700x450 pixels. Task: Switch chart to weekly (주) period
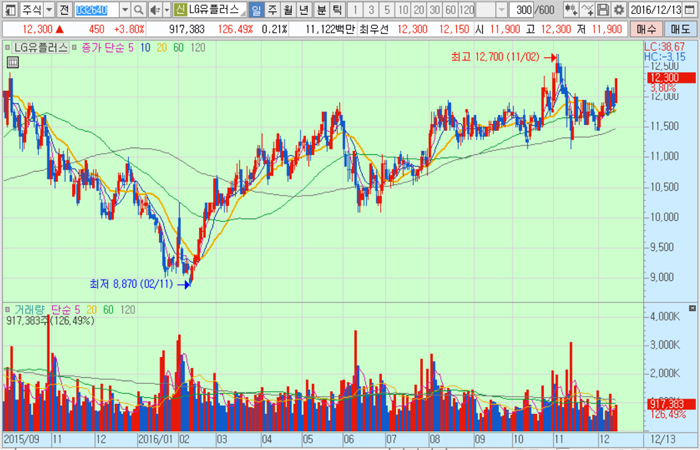point(273,9)
